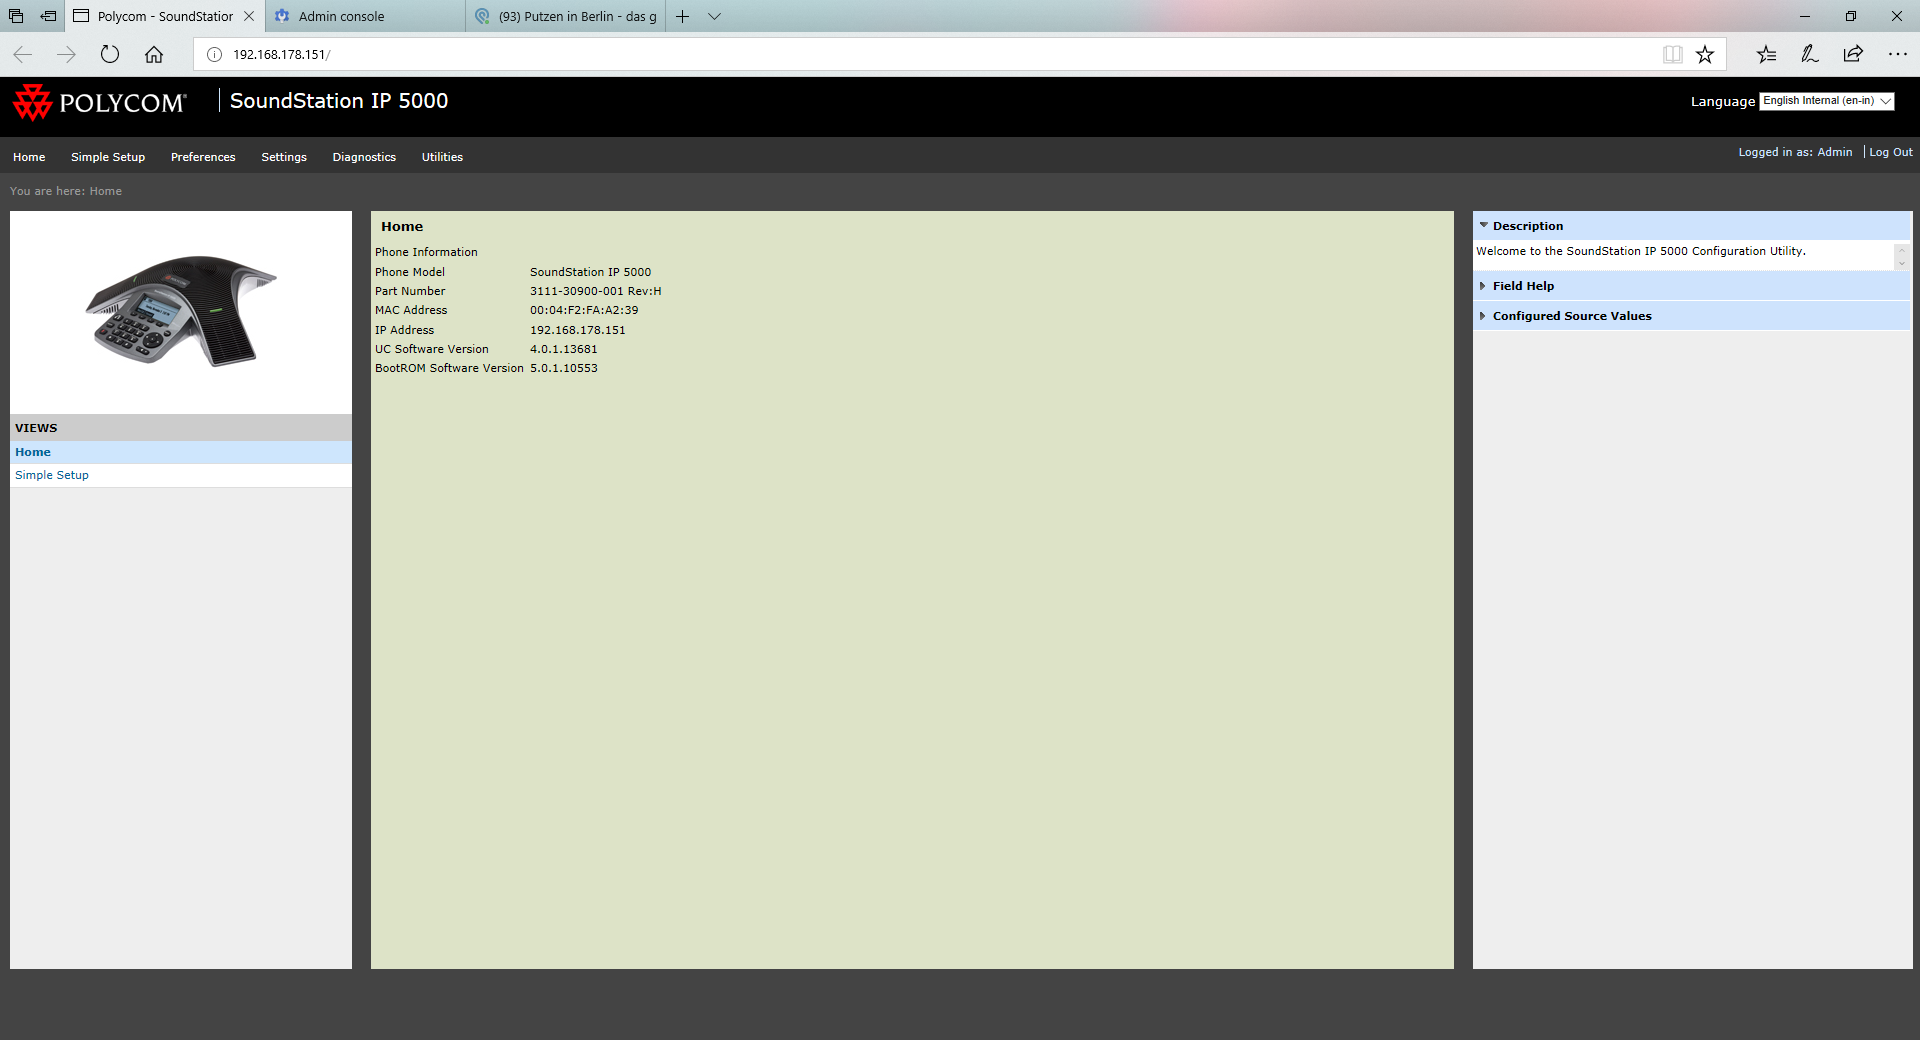Restore down the browser window

1851,16
